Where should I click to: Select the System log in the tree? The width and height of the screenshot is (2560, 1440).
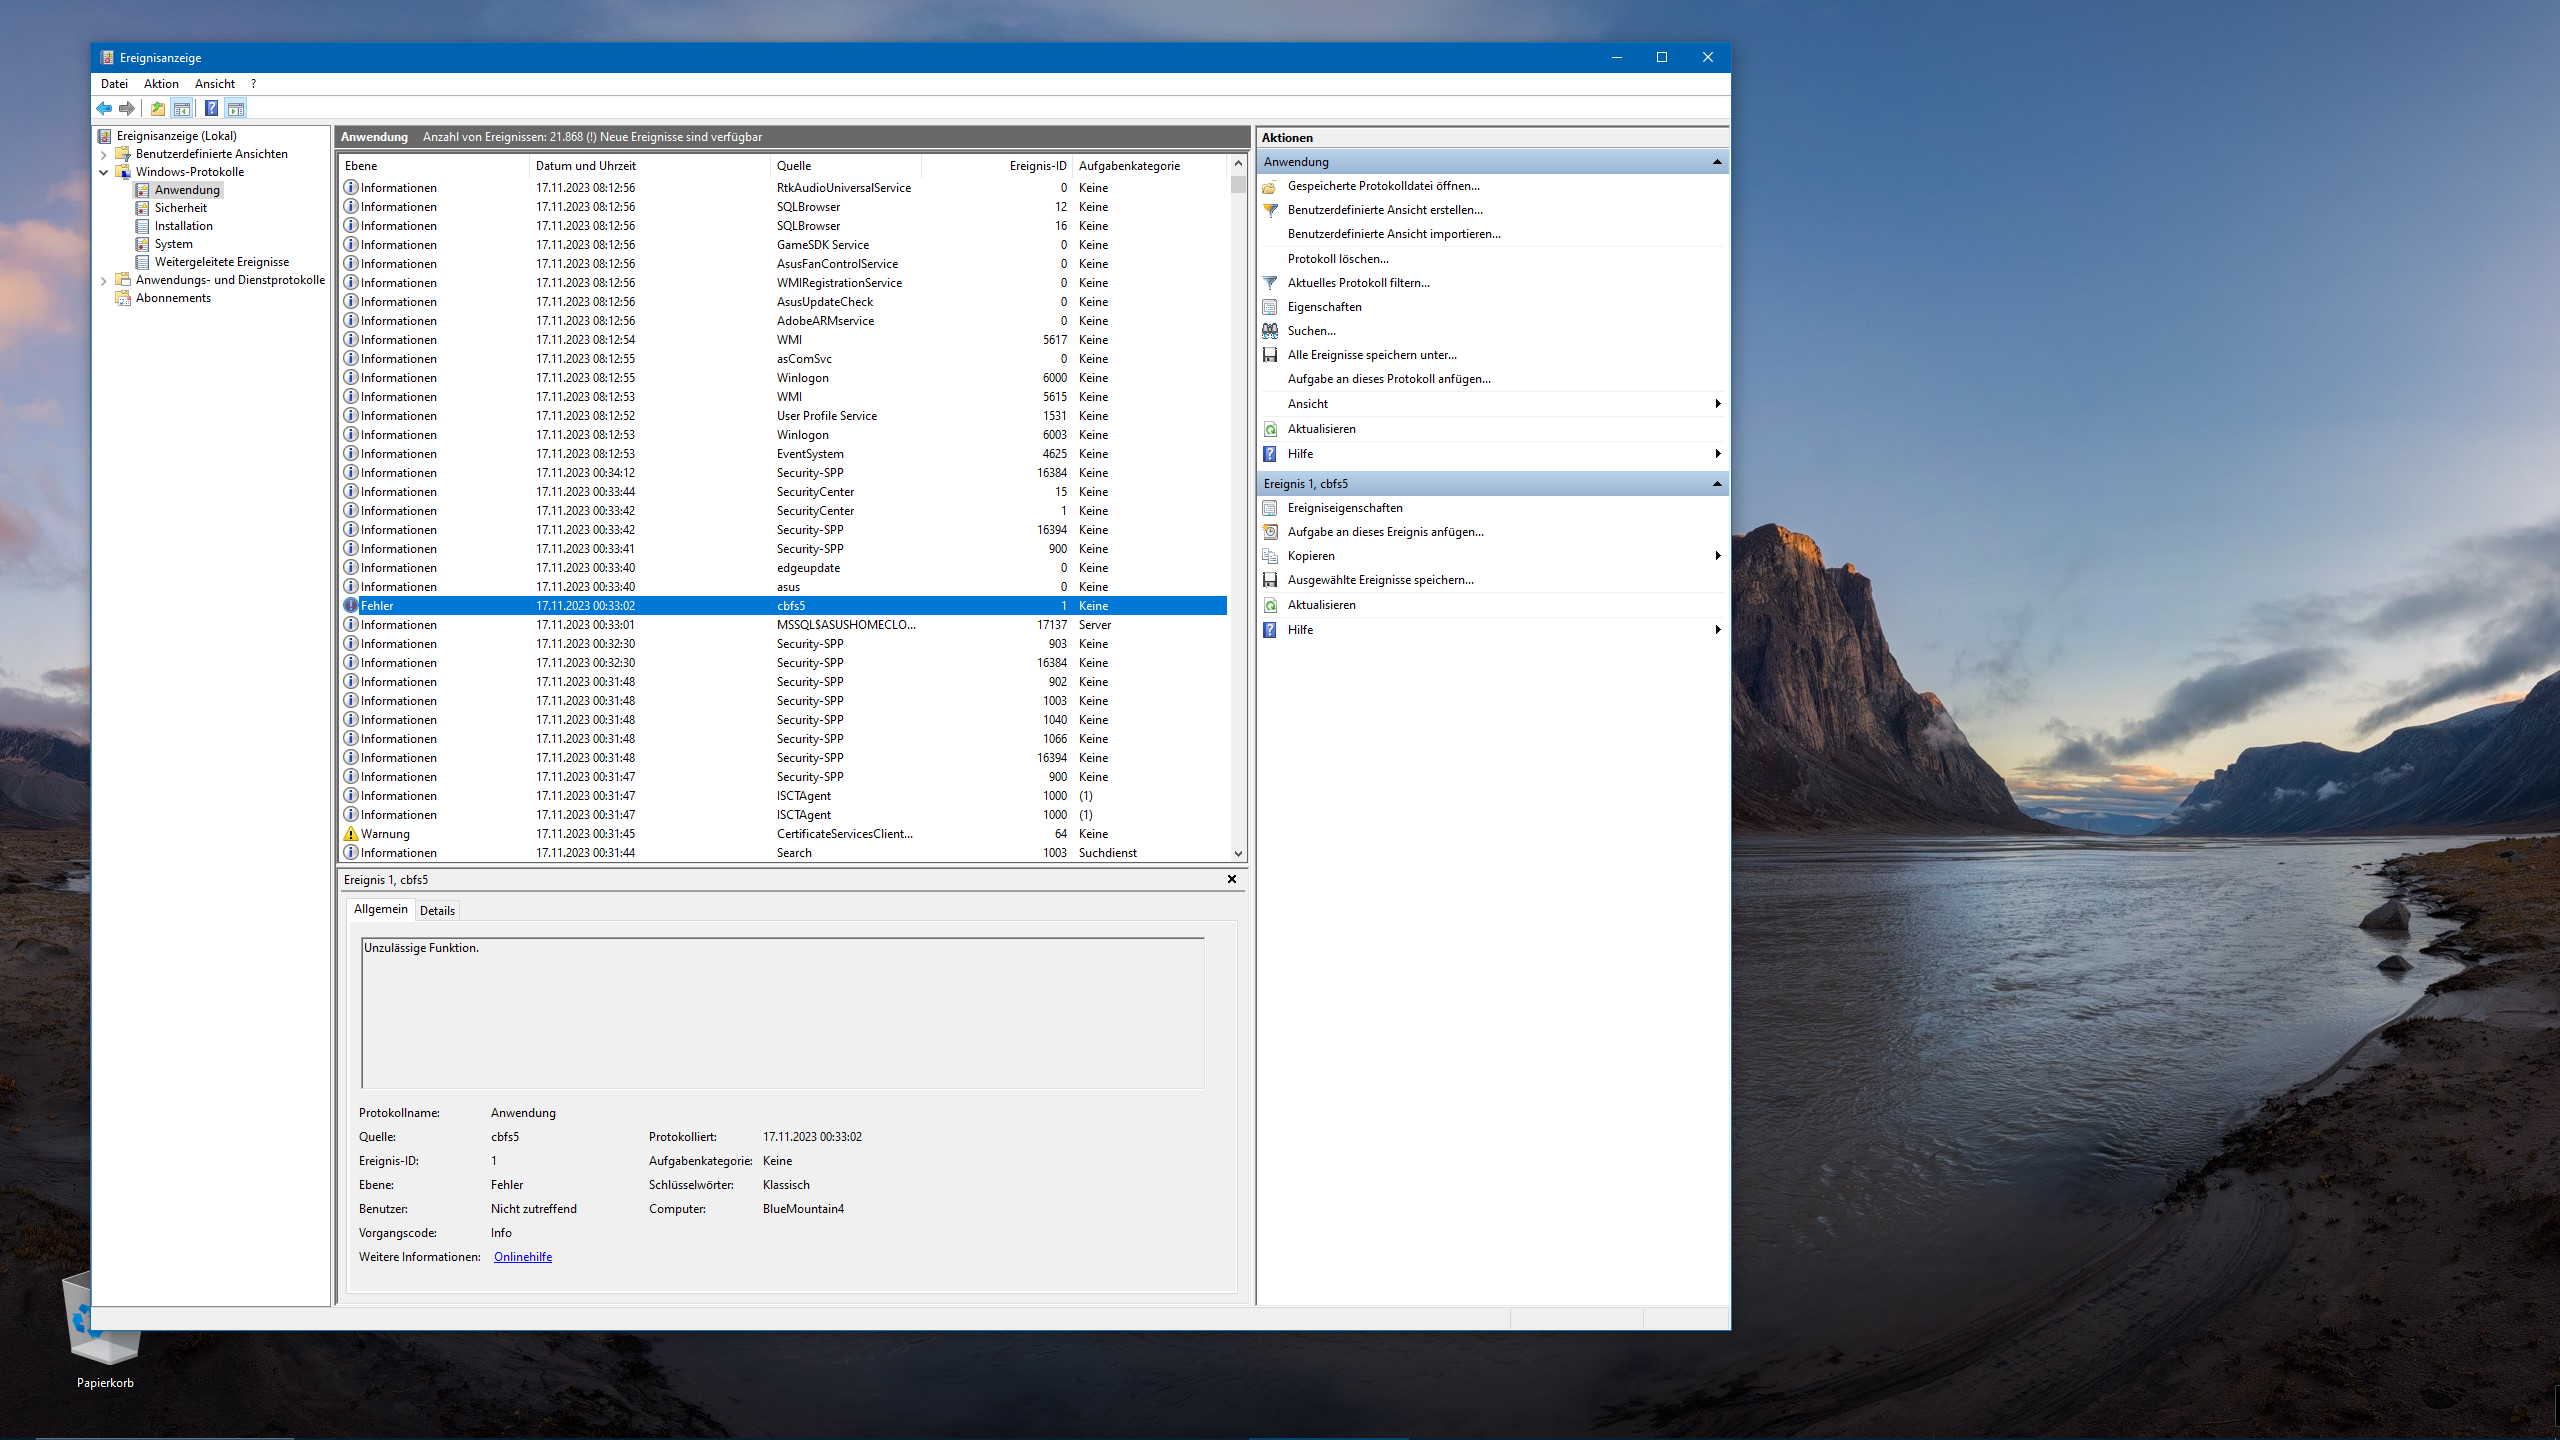click(x=173, y=244)
